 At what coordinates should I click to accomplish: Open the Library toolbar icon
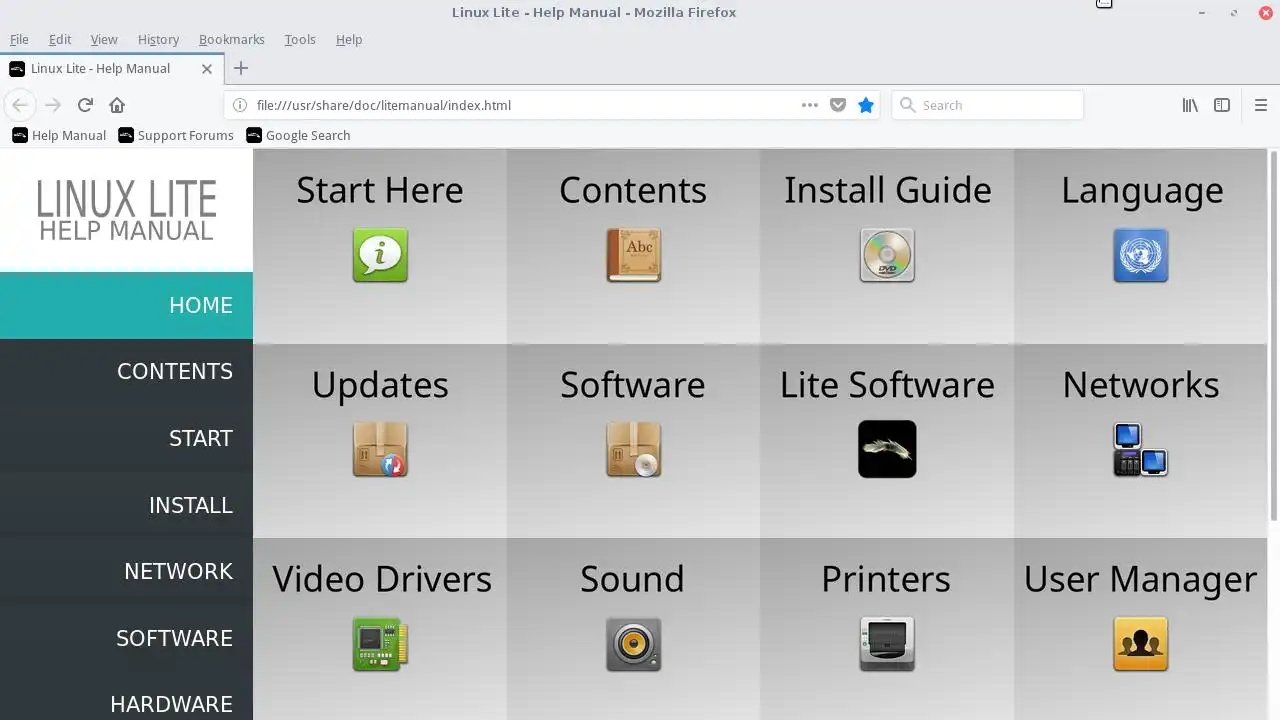[x=1190, y=105]
